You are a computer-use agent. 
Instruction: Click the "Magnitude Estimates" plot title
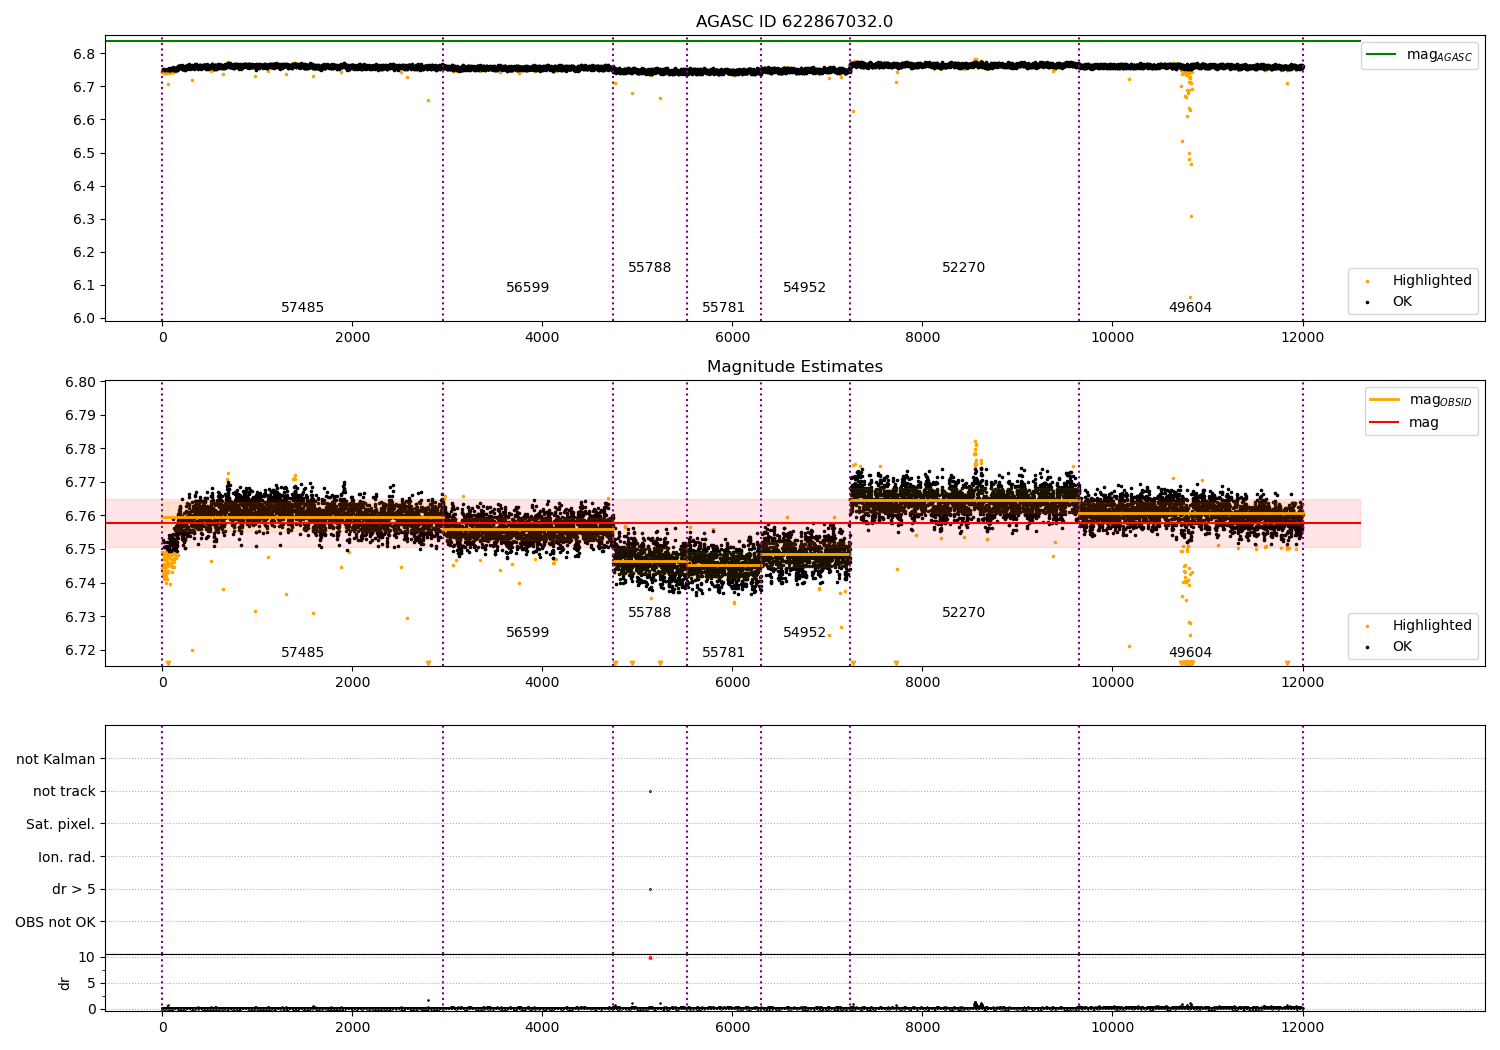click(x=794, y=367)
